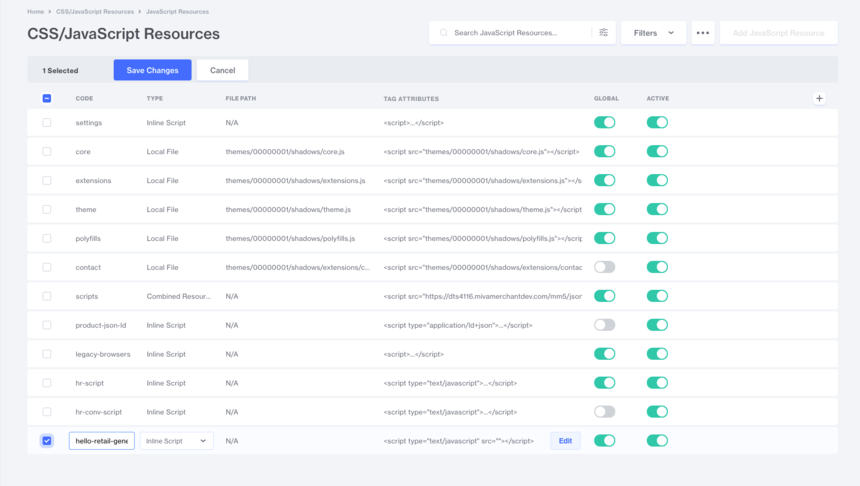Click the select-all header checkbox

[47, 98]
